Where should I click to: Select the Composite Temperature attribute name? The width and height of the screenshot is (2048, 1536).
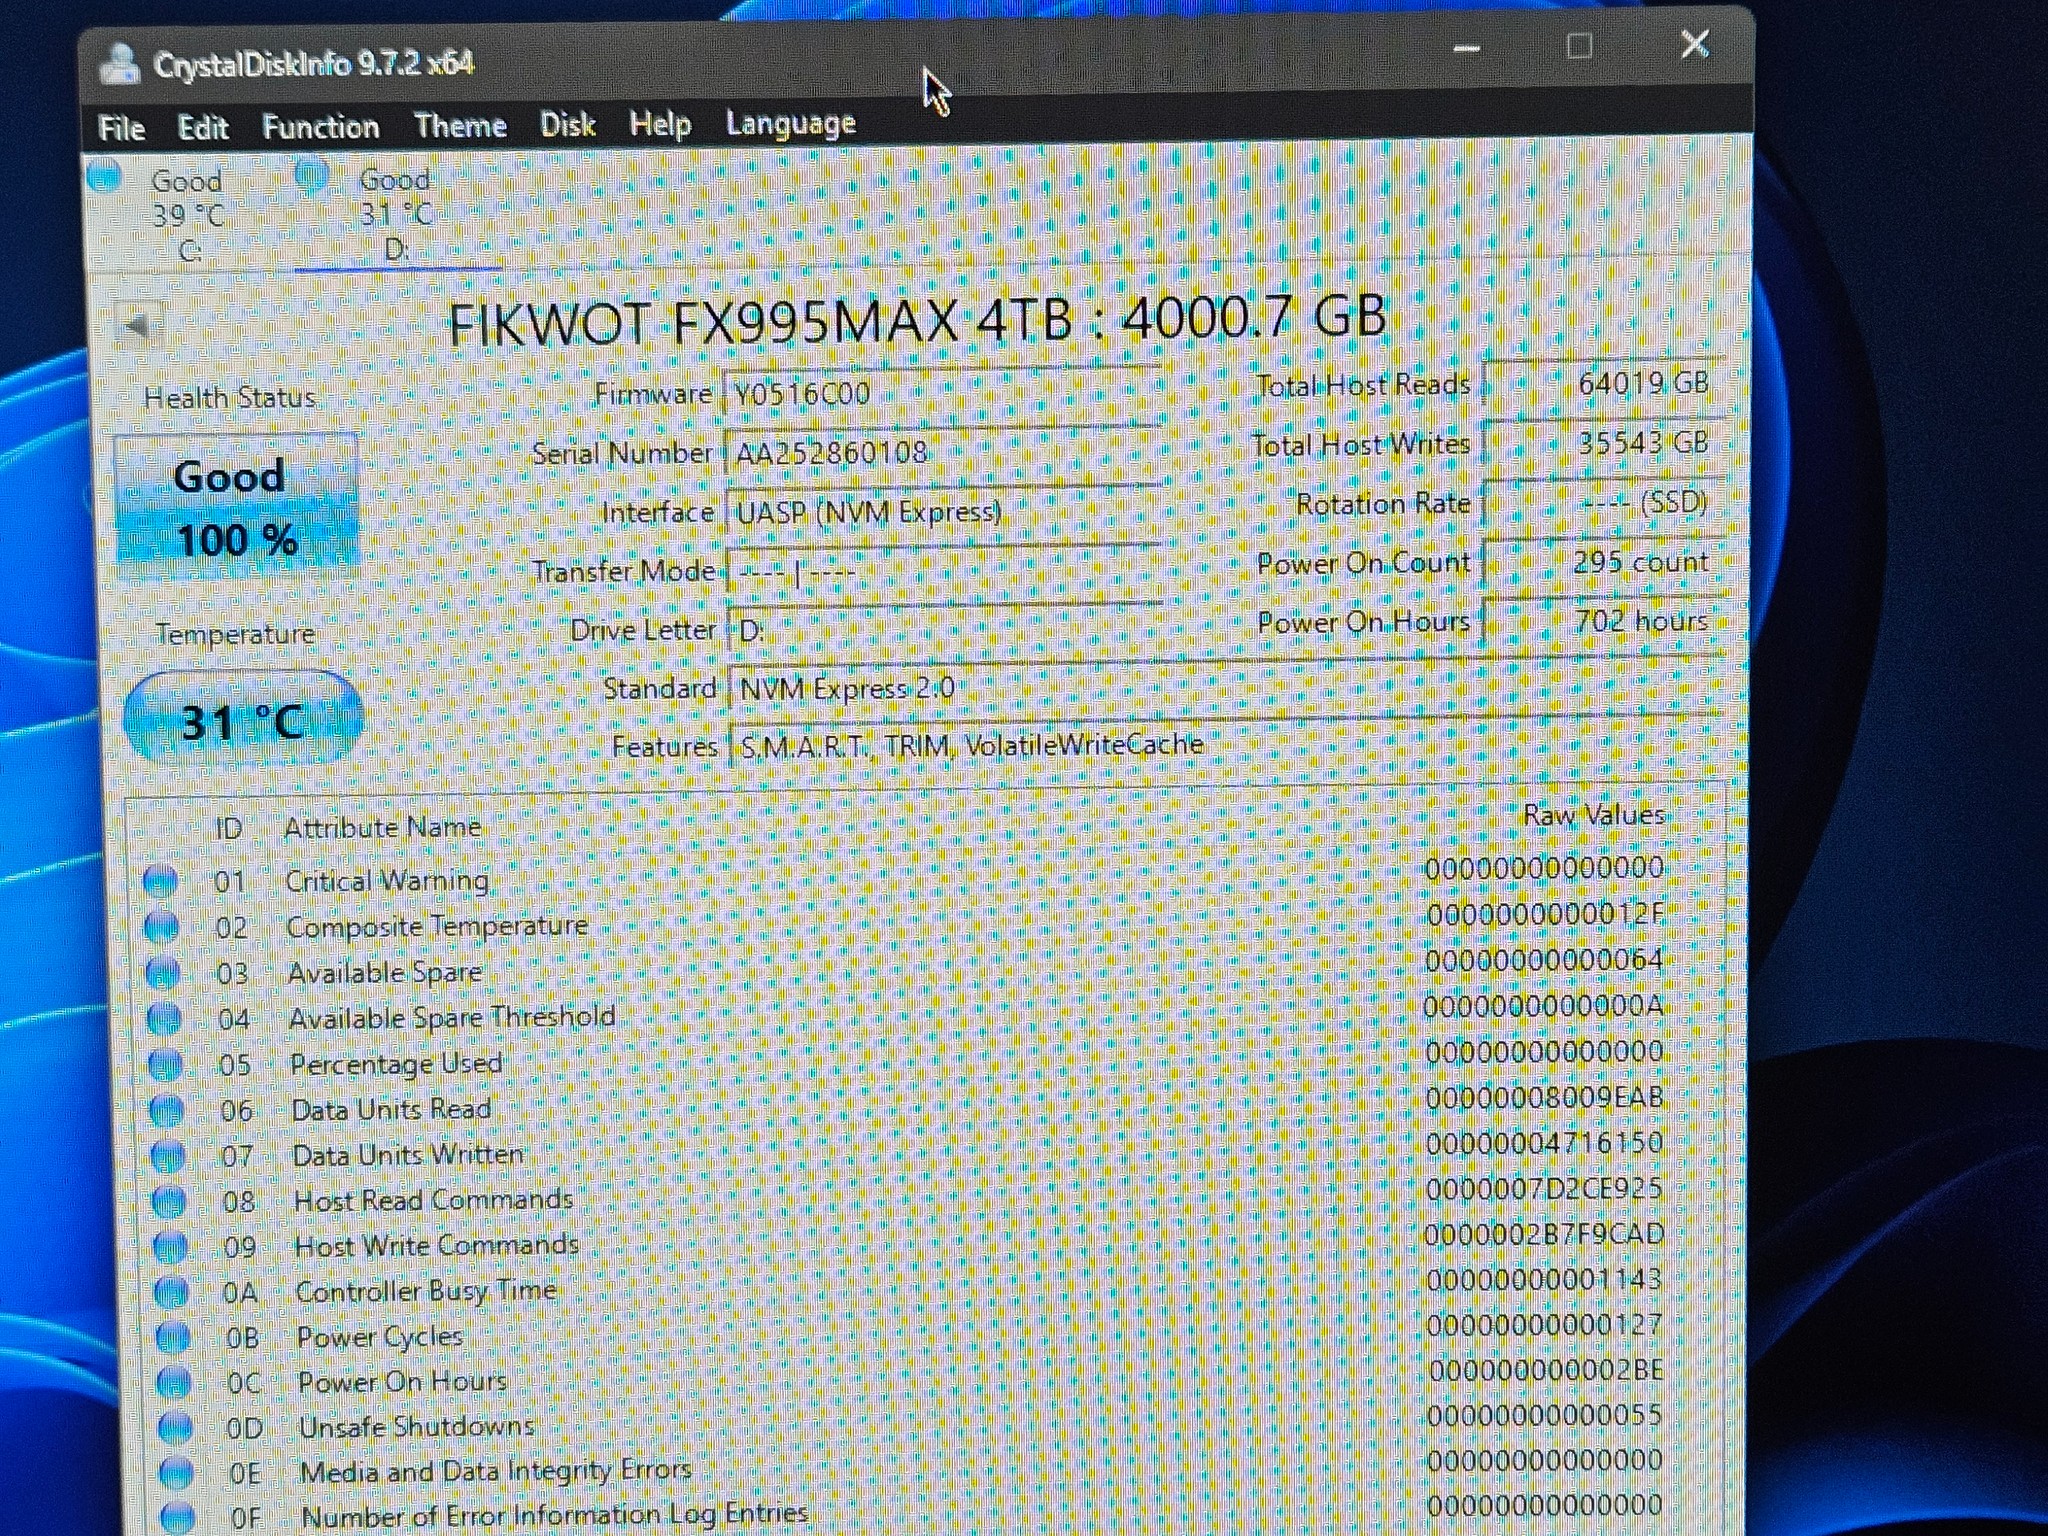(x=437, y=926)
